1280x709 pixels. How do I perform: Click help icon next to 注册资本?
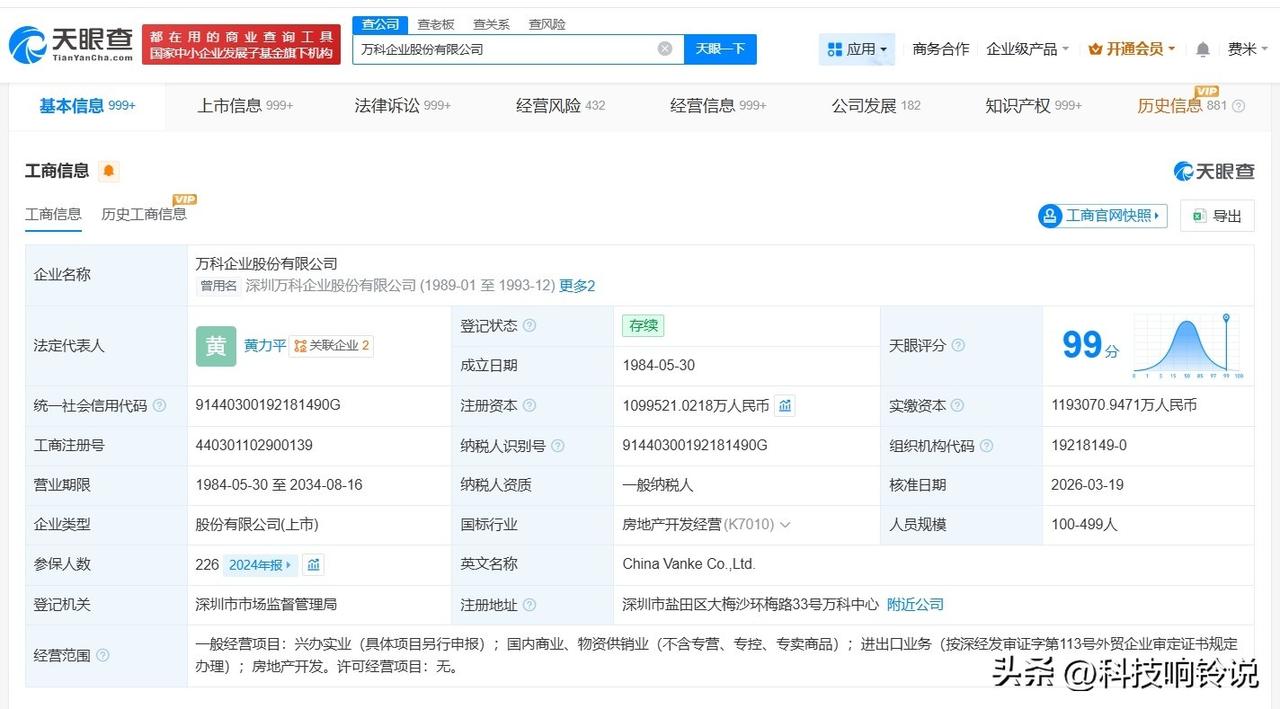tap(529, 405)
